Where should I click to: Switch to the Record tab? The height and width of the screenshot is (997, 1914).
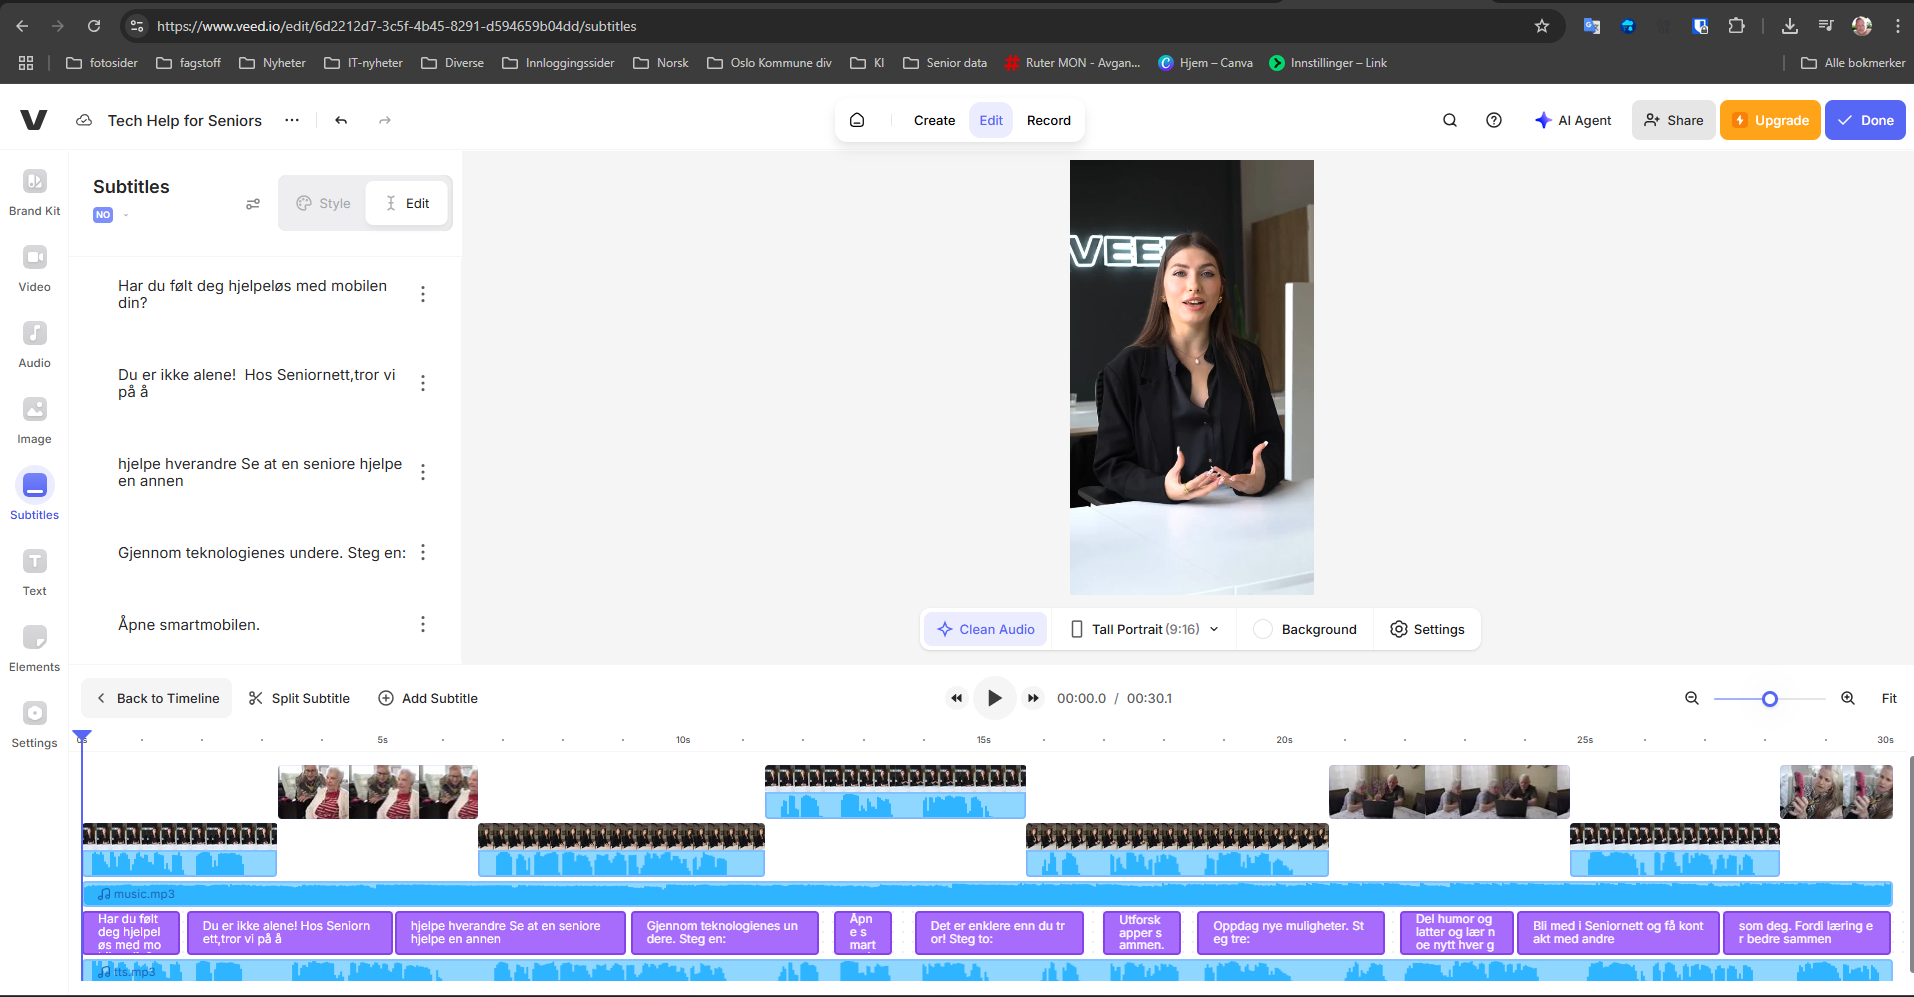(x=1048, y=120)
